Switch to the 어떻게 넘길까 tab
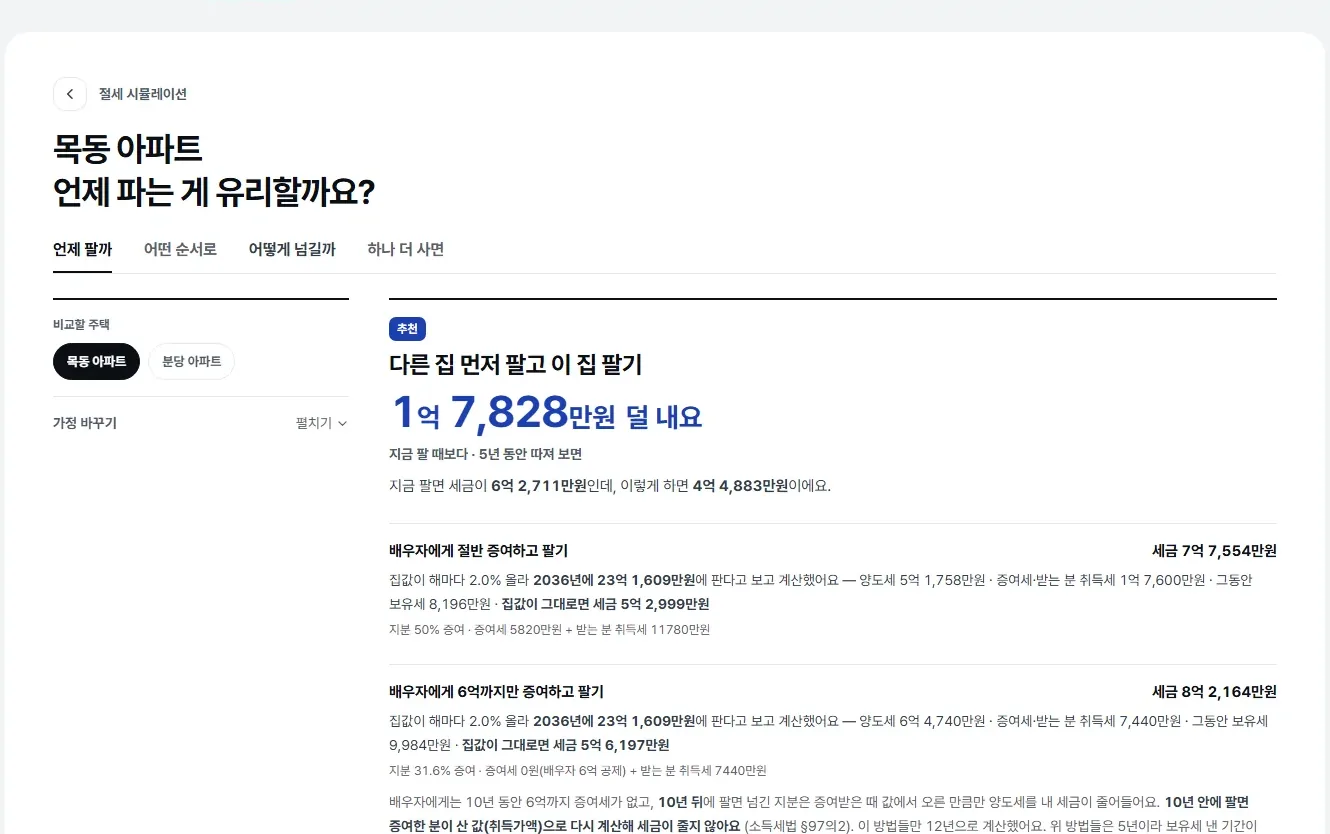 [x=292, y=249]
